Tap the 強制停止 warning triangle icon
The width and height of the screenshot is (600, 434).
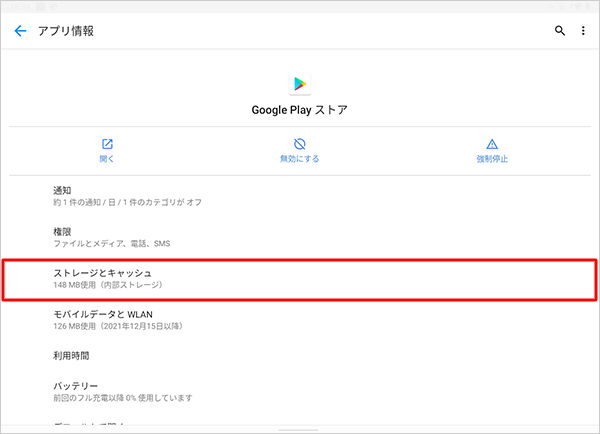[491, 145]
